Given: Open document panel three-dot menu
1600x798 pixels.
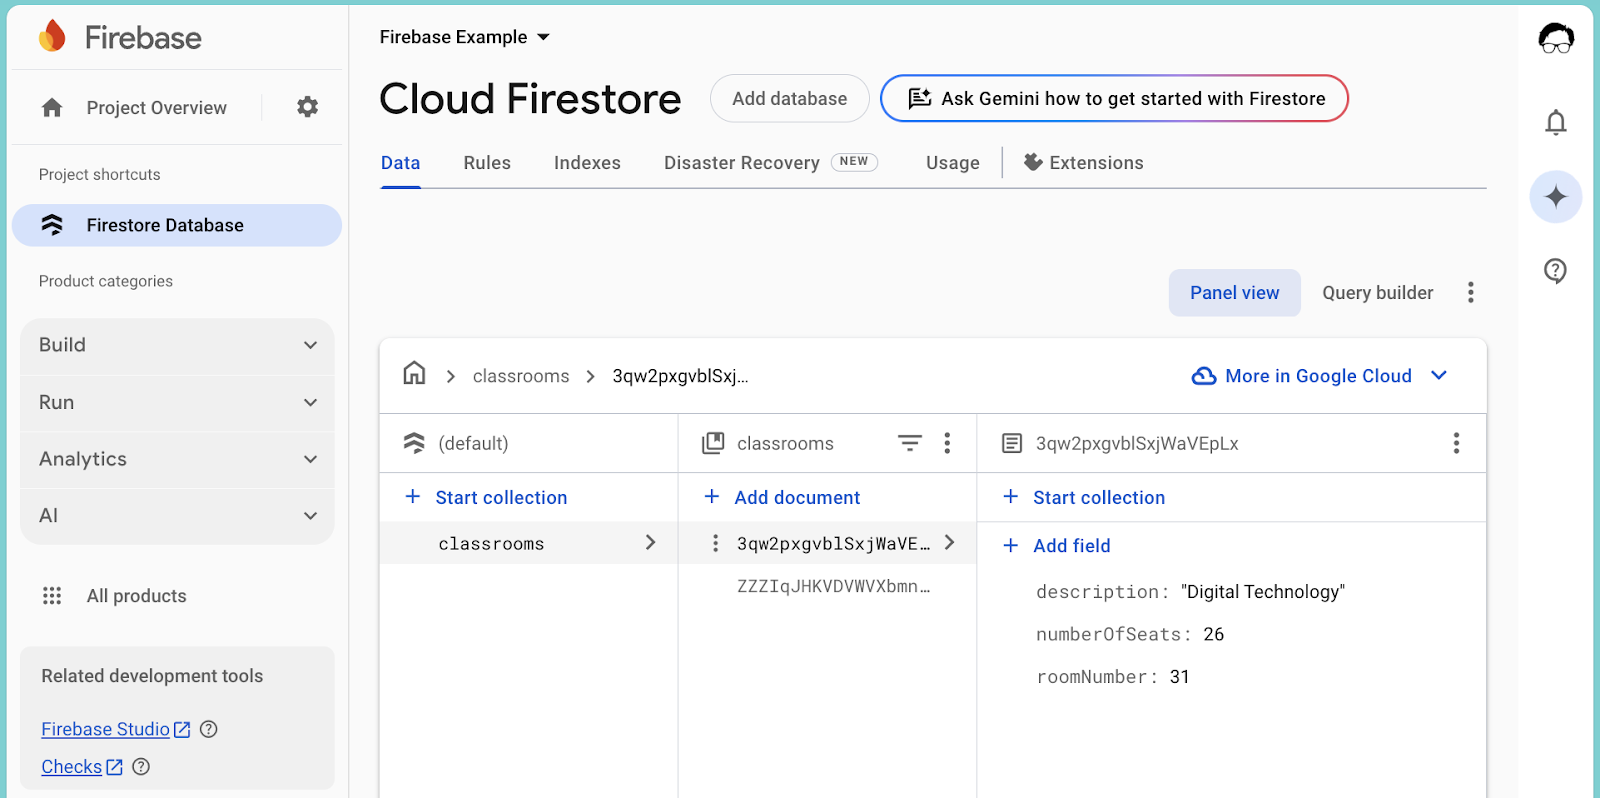Looking at the screenshot, I should (1456, 443).
